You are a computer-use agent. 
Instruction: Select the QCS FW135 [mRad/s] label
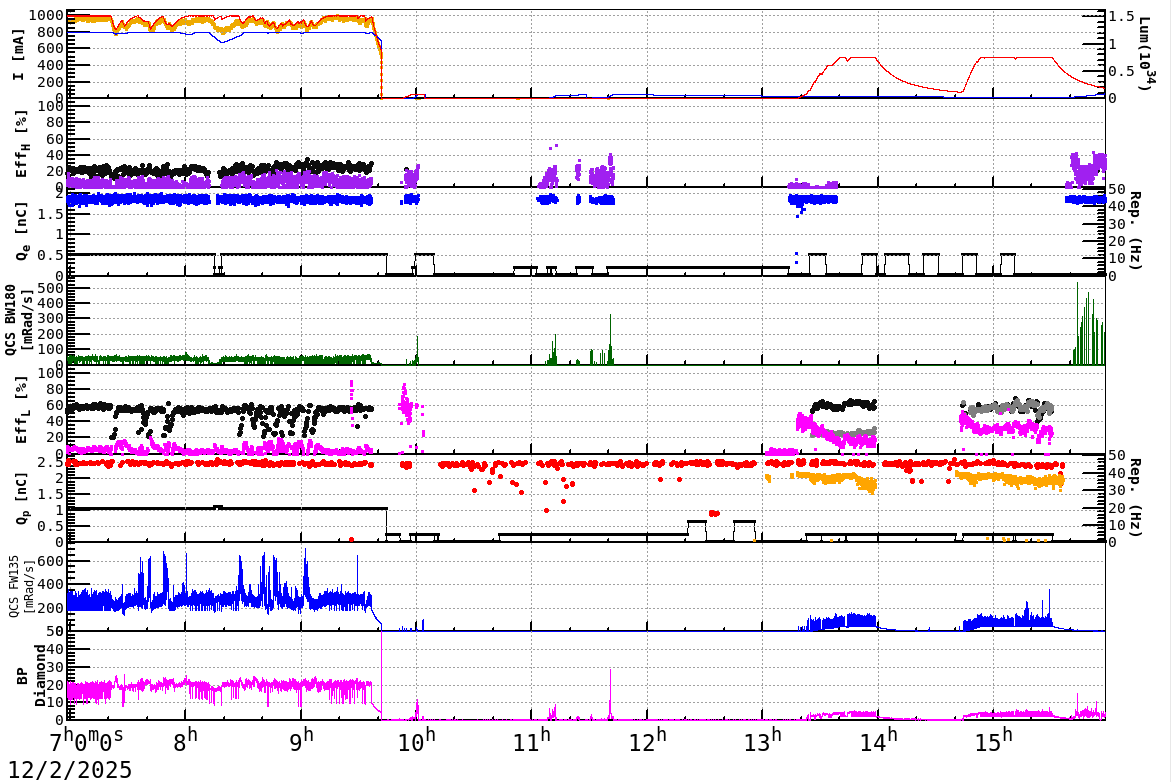click(x=18, y=585)
